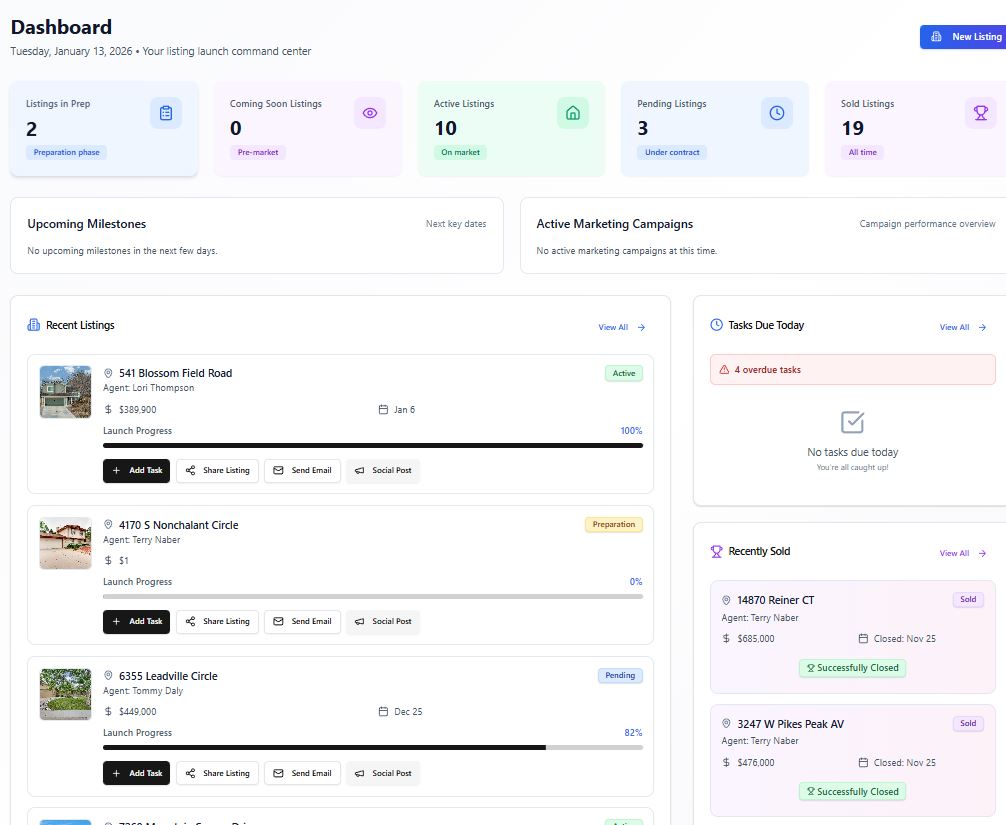Image resolution: width=1006 pixels, height=825 pixels.
Task: Open the Listings in Prep clipboard icon
Action: (166, 113)
